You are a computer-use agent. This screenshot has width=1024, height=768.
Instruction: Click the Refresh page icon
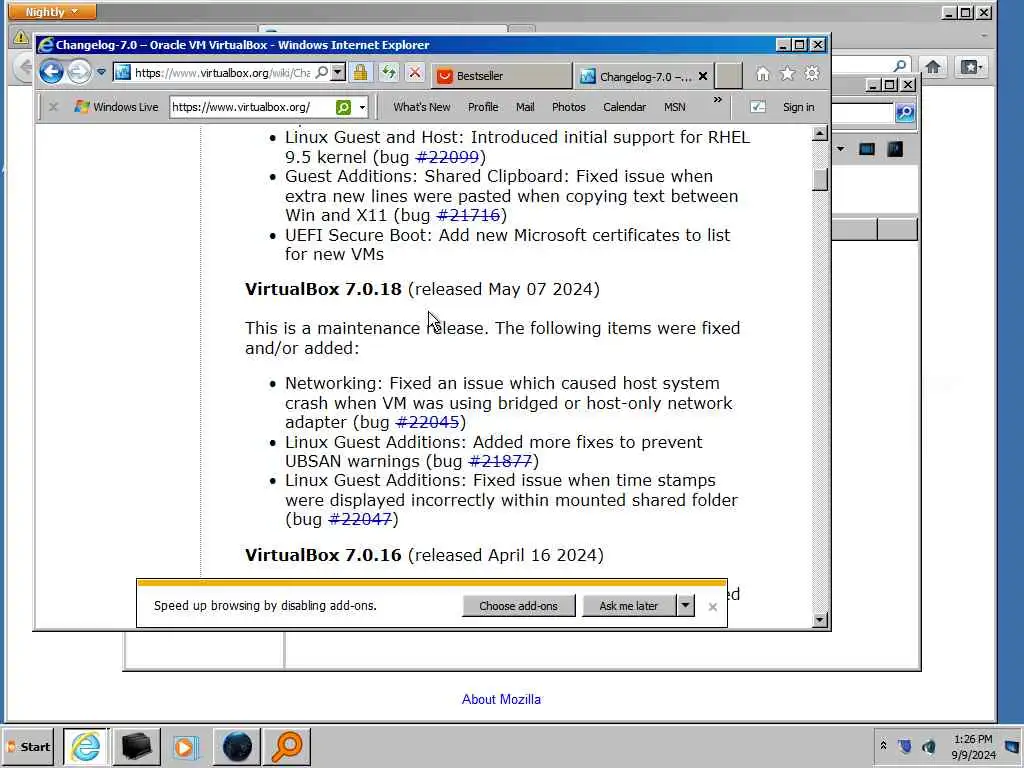pyautogui.click(x=389, y=72)
